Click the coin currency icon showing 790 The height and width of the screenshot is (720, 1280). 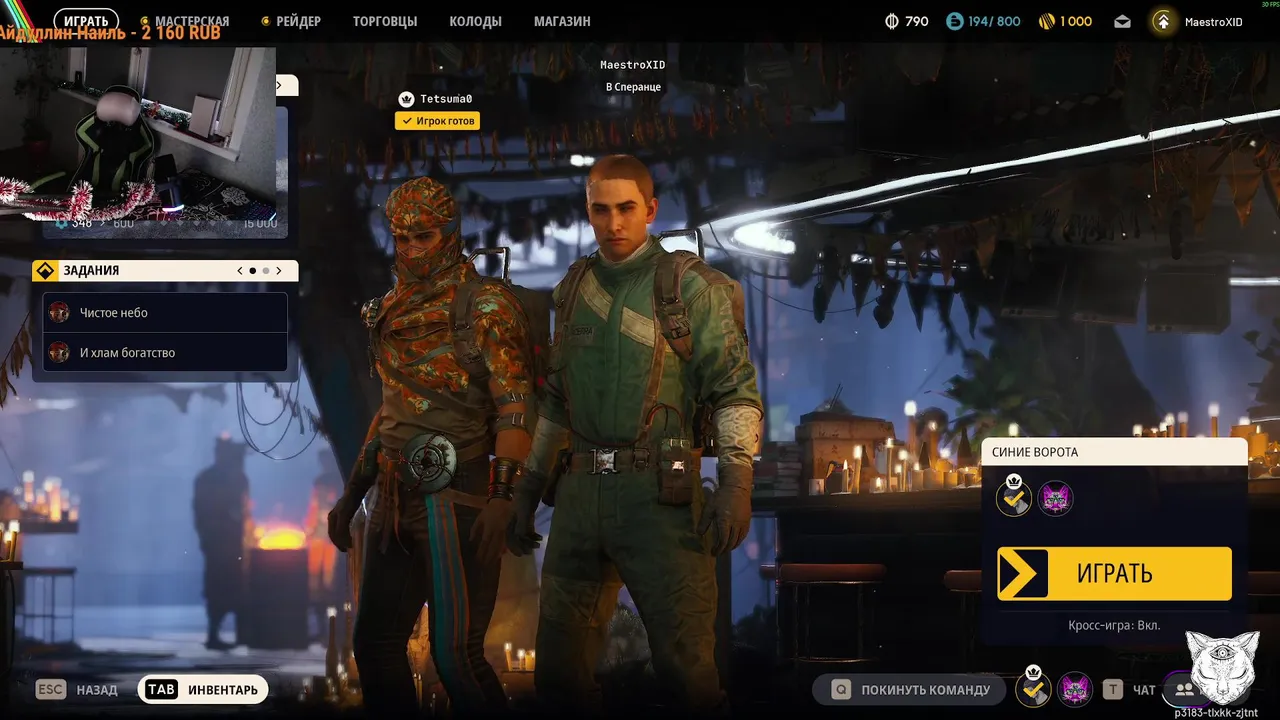coord(893,21)
